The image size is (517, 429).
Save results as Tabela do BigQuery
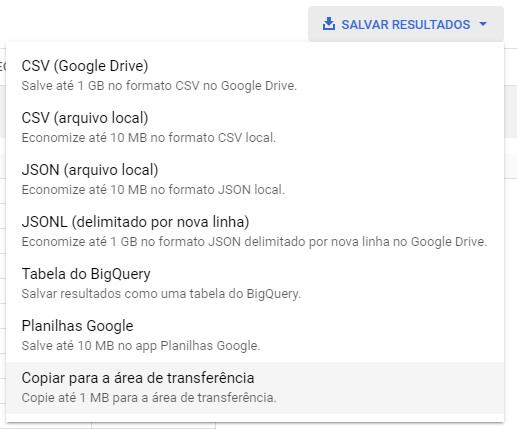[x=255, y=283]
